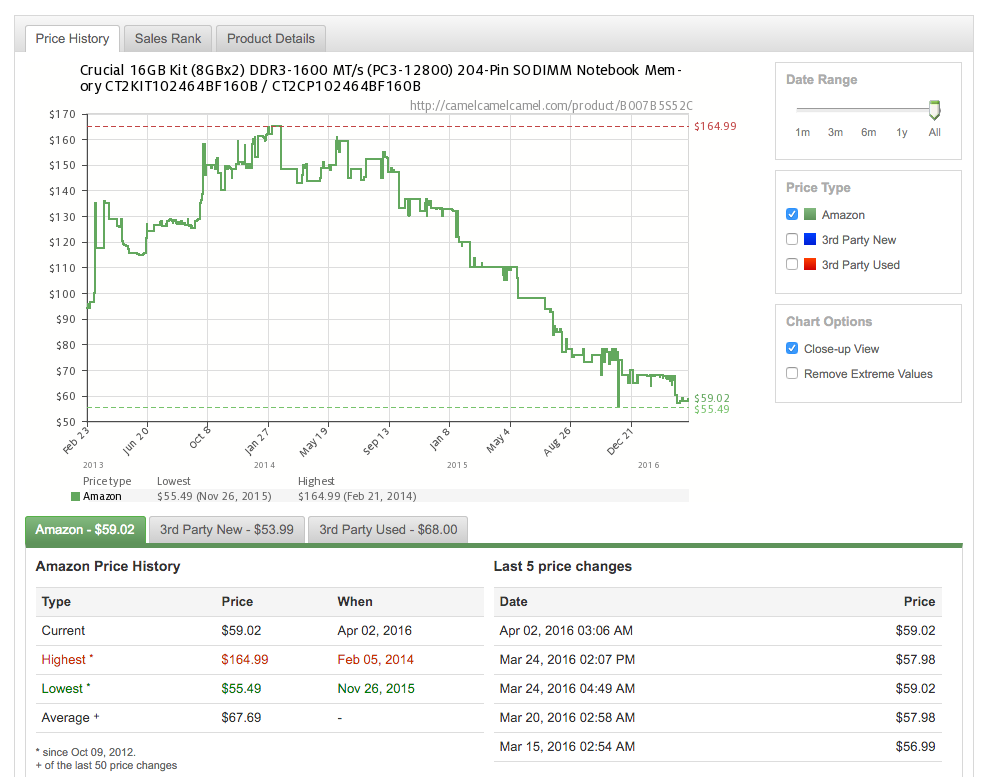Click the red 3rd Party Used swatch
This screenshot has height=777, width=985.
tap(810, 264)
